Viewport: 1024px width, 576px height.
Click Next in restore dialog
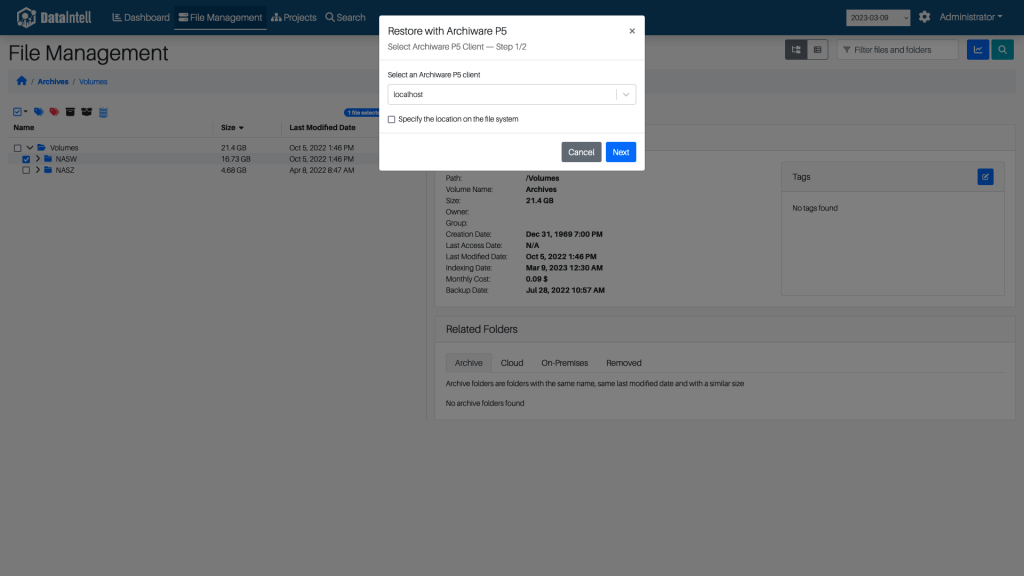[620, 152]
